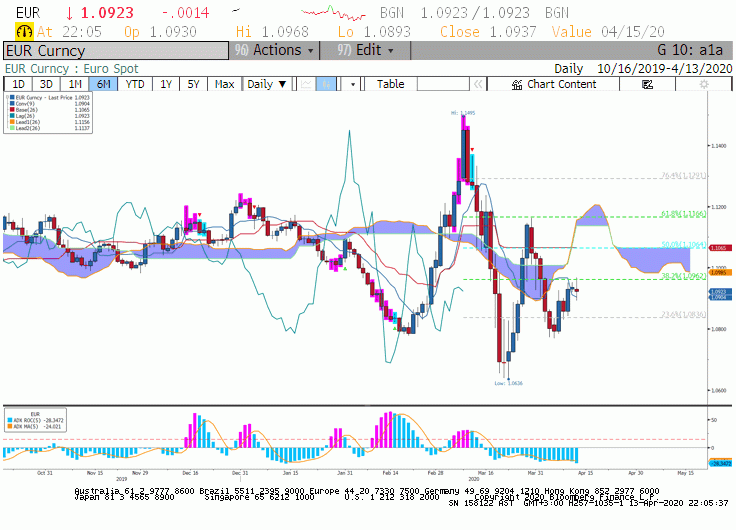This screenshot has width=736, height=530.
Task: Open the Daily periodicity dropdown
Action: [x=267, y=84]
